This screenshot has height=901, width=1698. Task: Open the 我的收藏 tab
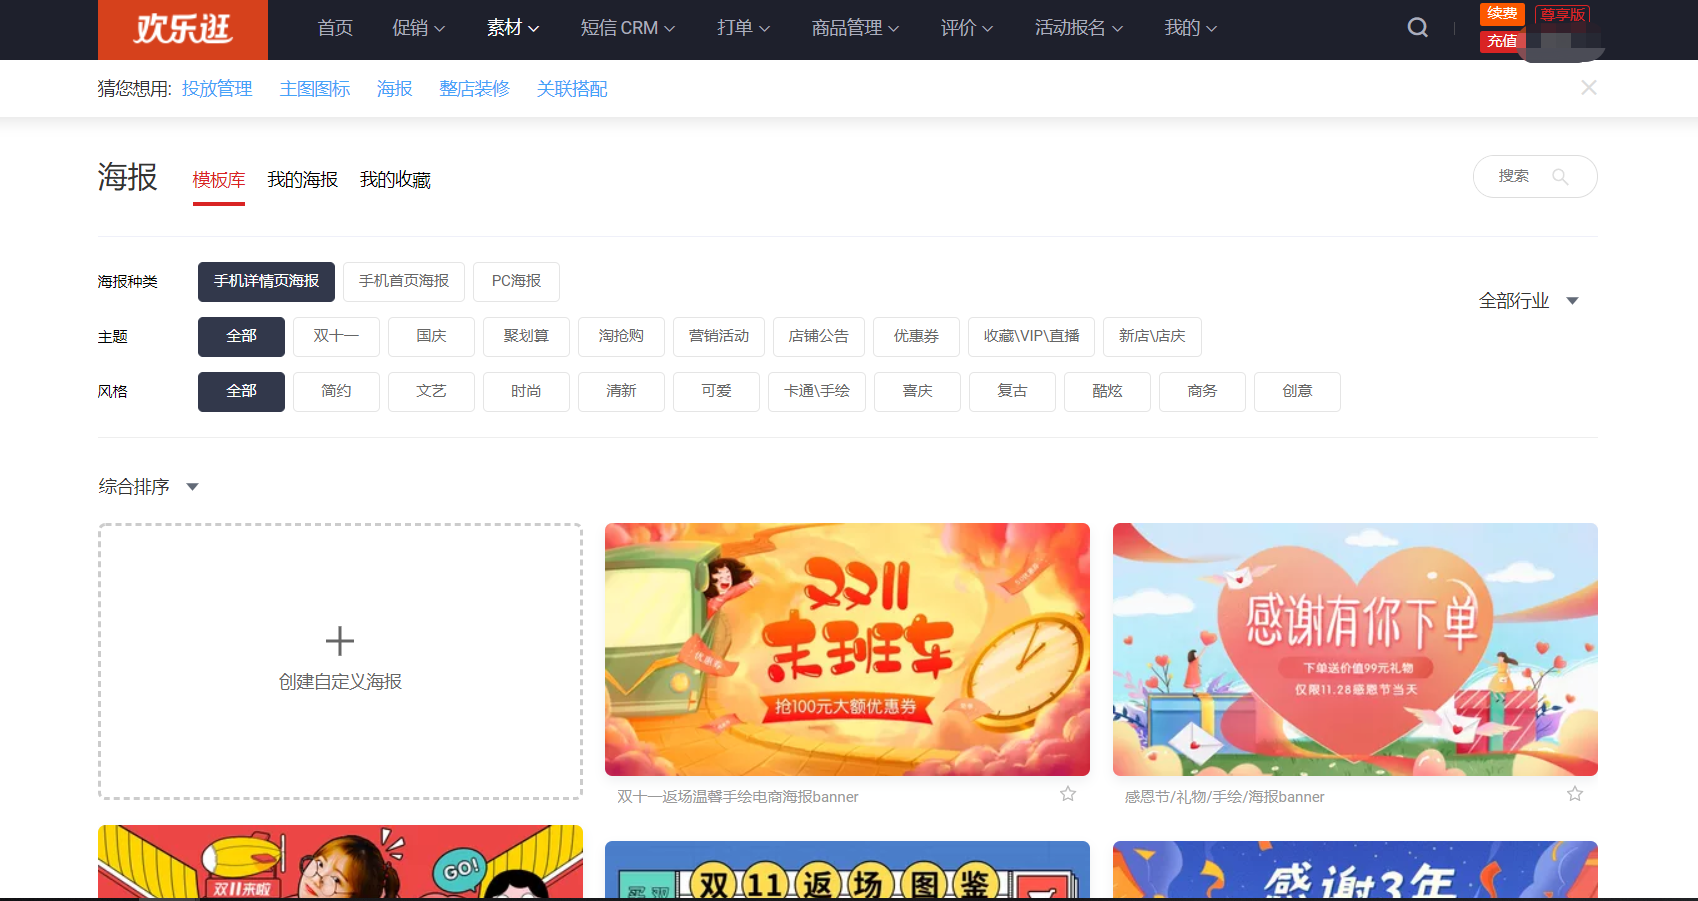[x=395, y=180]
